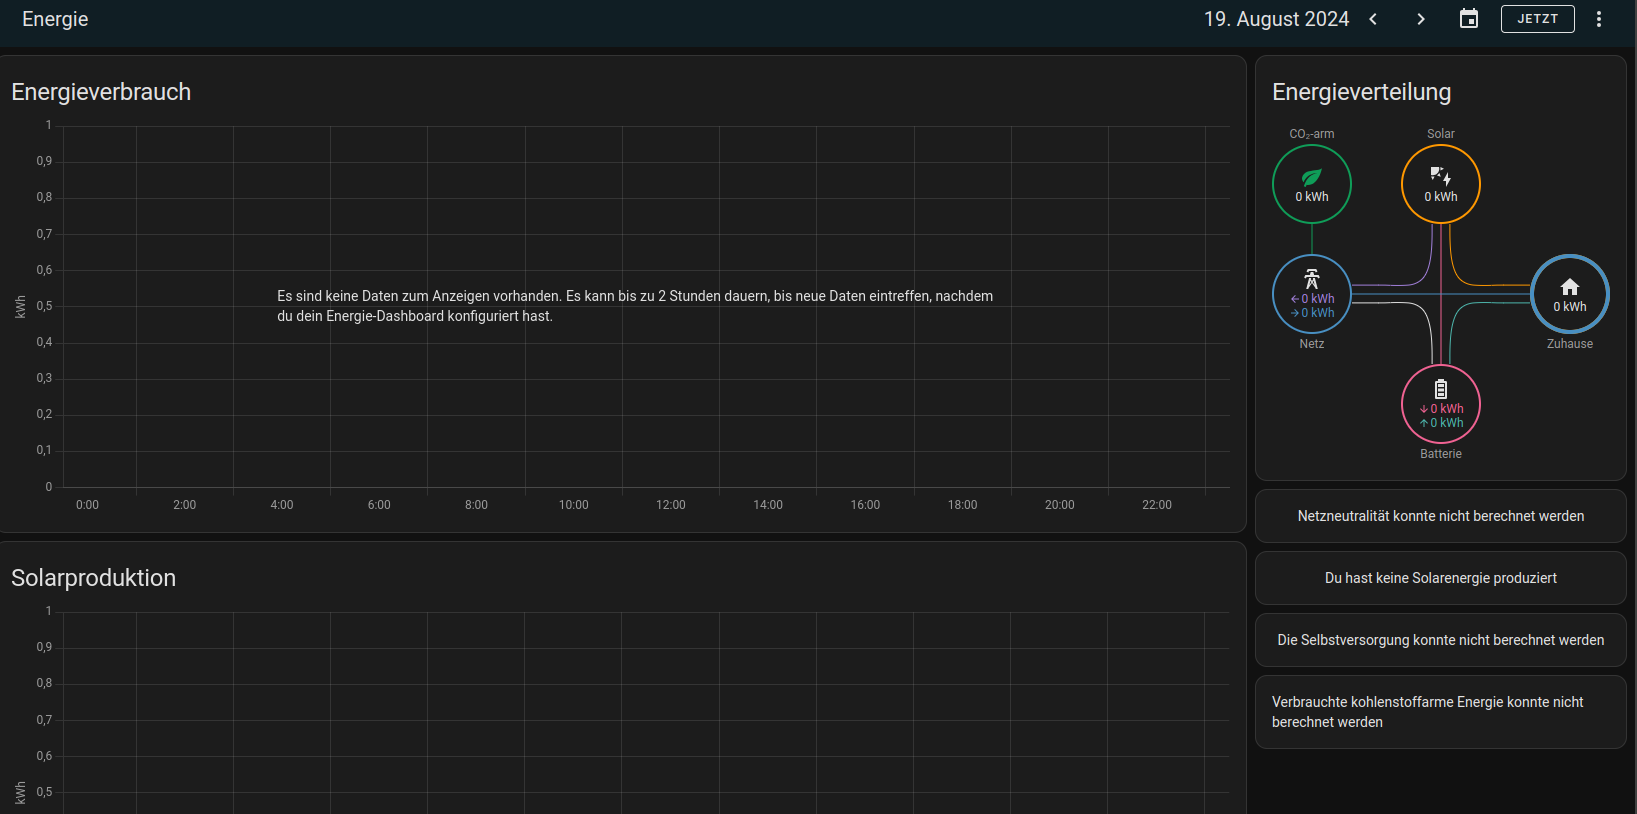Click the Solarproduktion card heading
1637x814 pixels.
(x=94, y=578)
